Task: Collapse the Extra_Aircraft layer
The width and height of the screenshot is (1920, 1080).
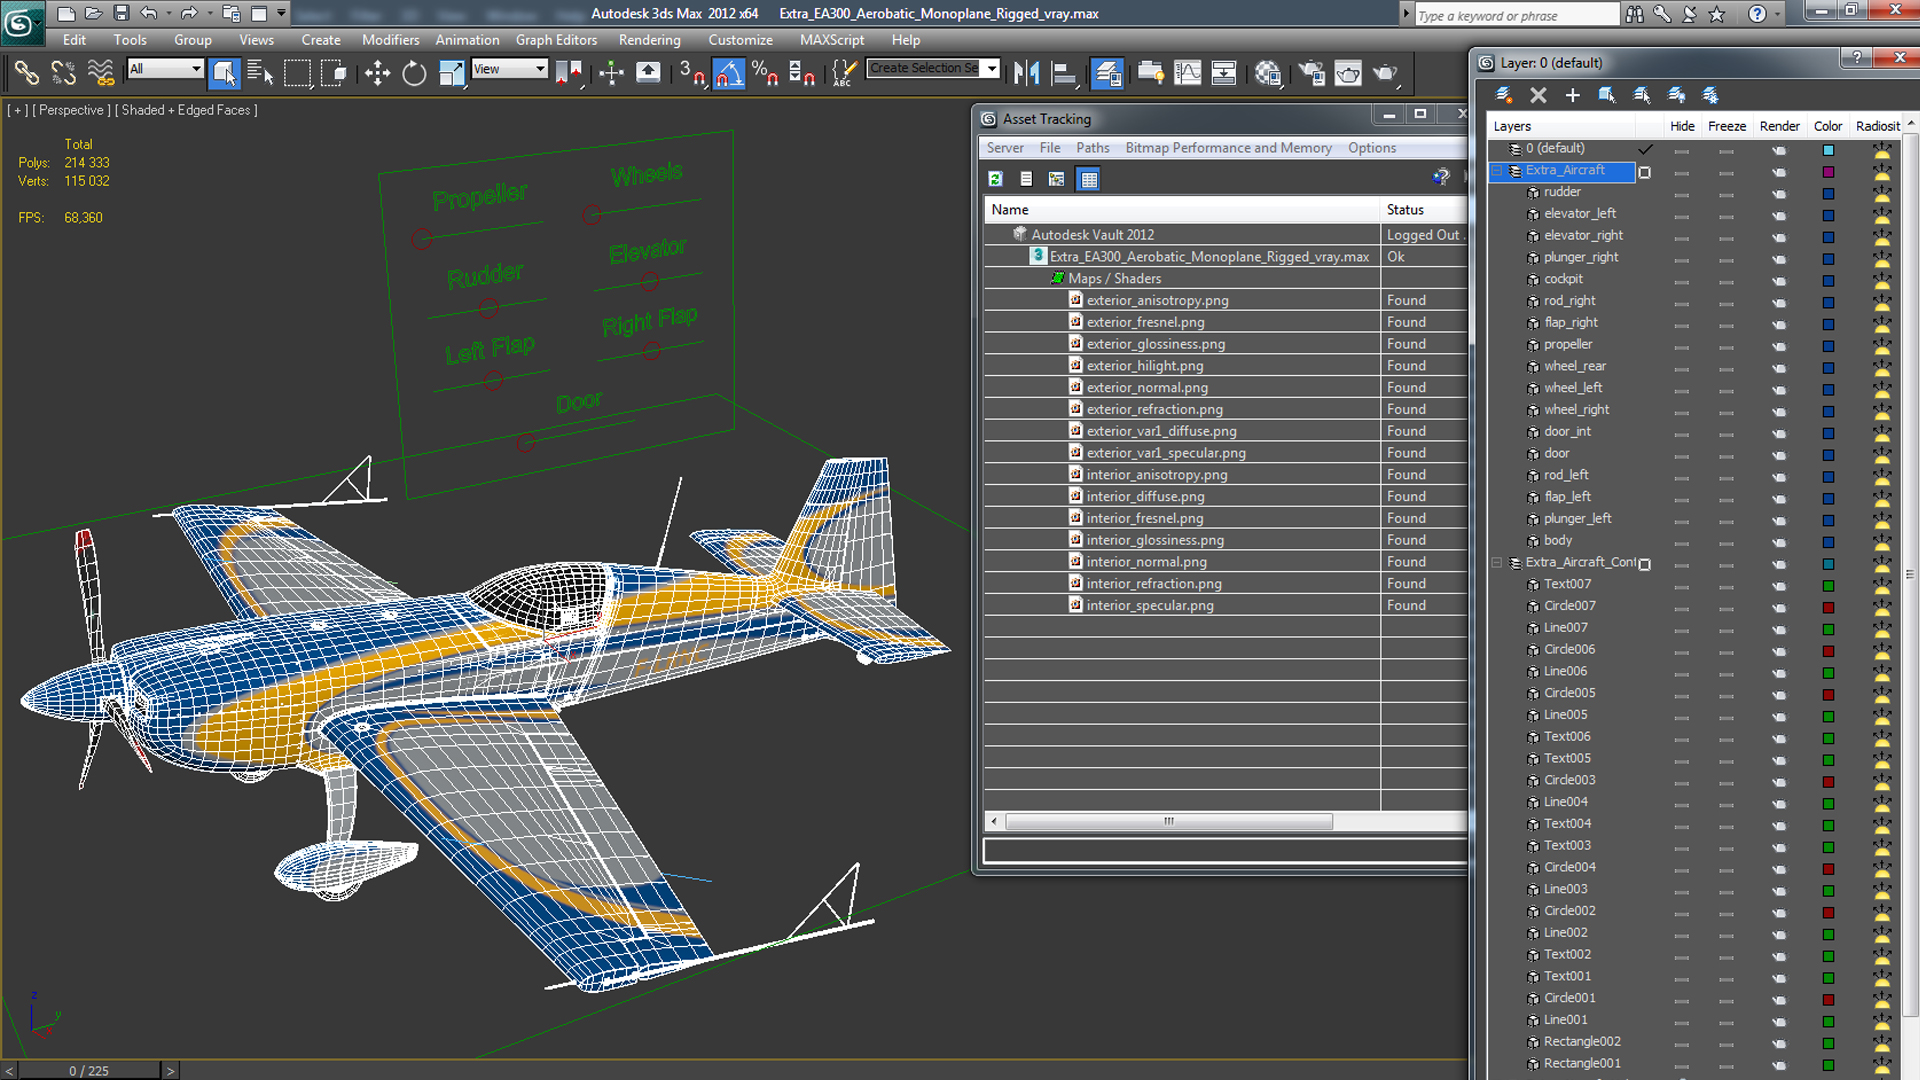Action: click(x=1497, y=171)
